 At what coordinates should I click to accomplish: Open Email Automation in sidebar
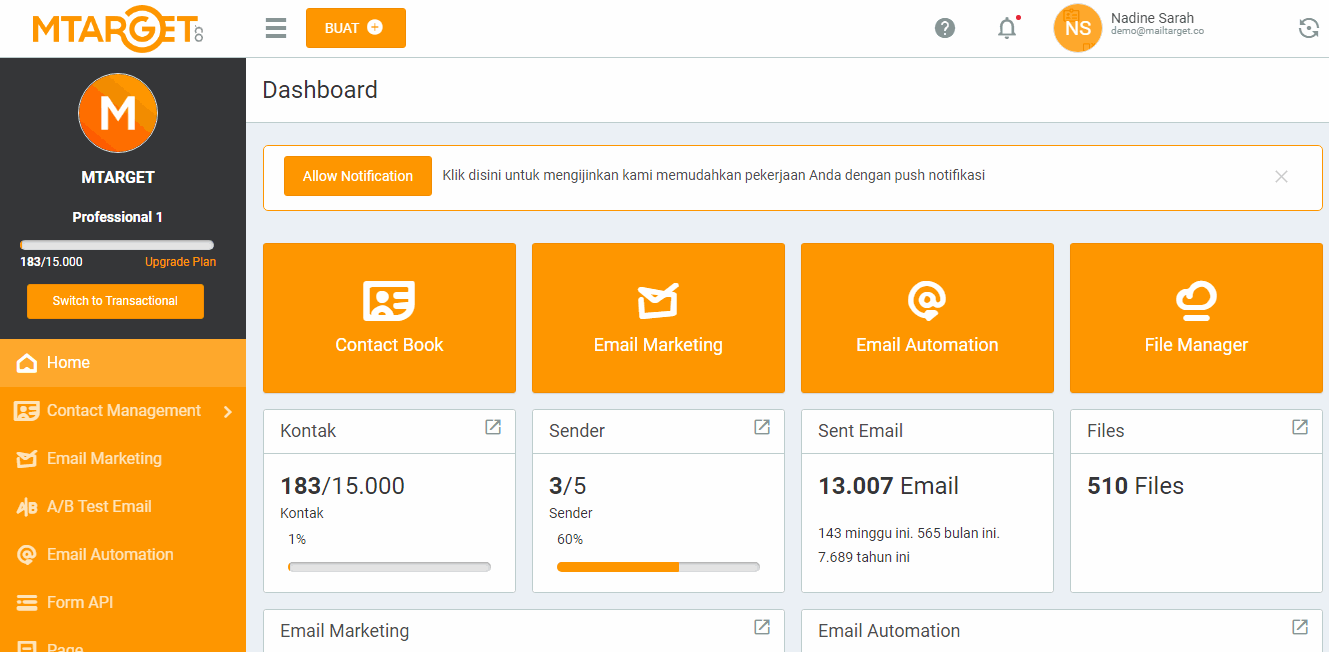coord(123,555)
